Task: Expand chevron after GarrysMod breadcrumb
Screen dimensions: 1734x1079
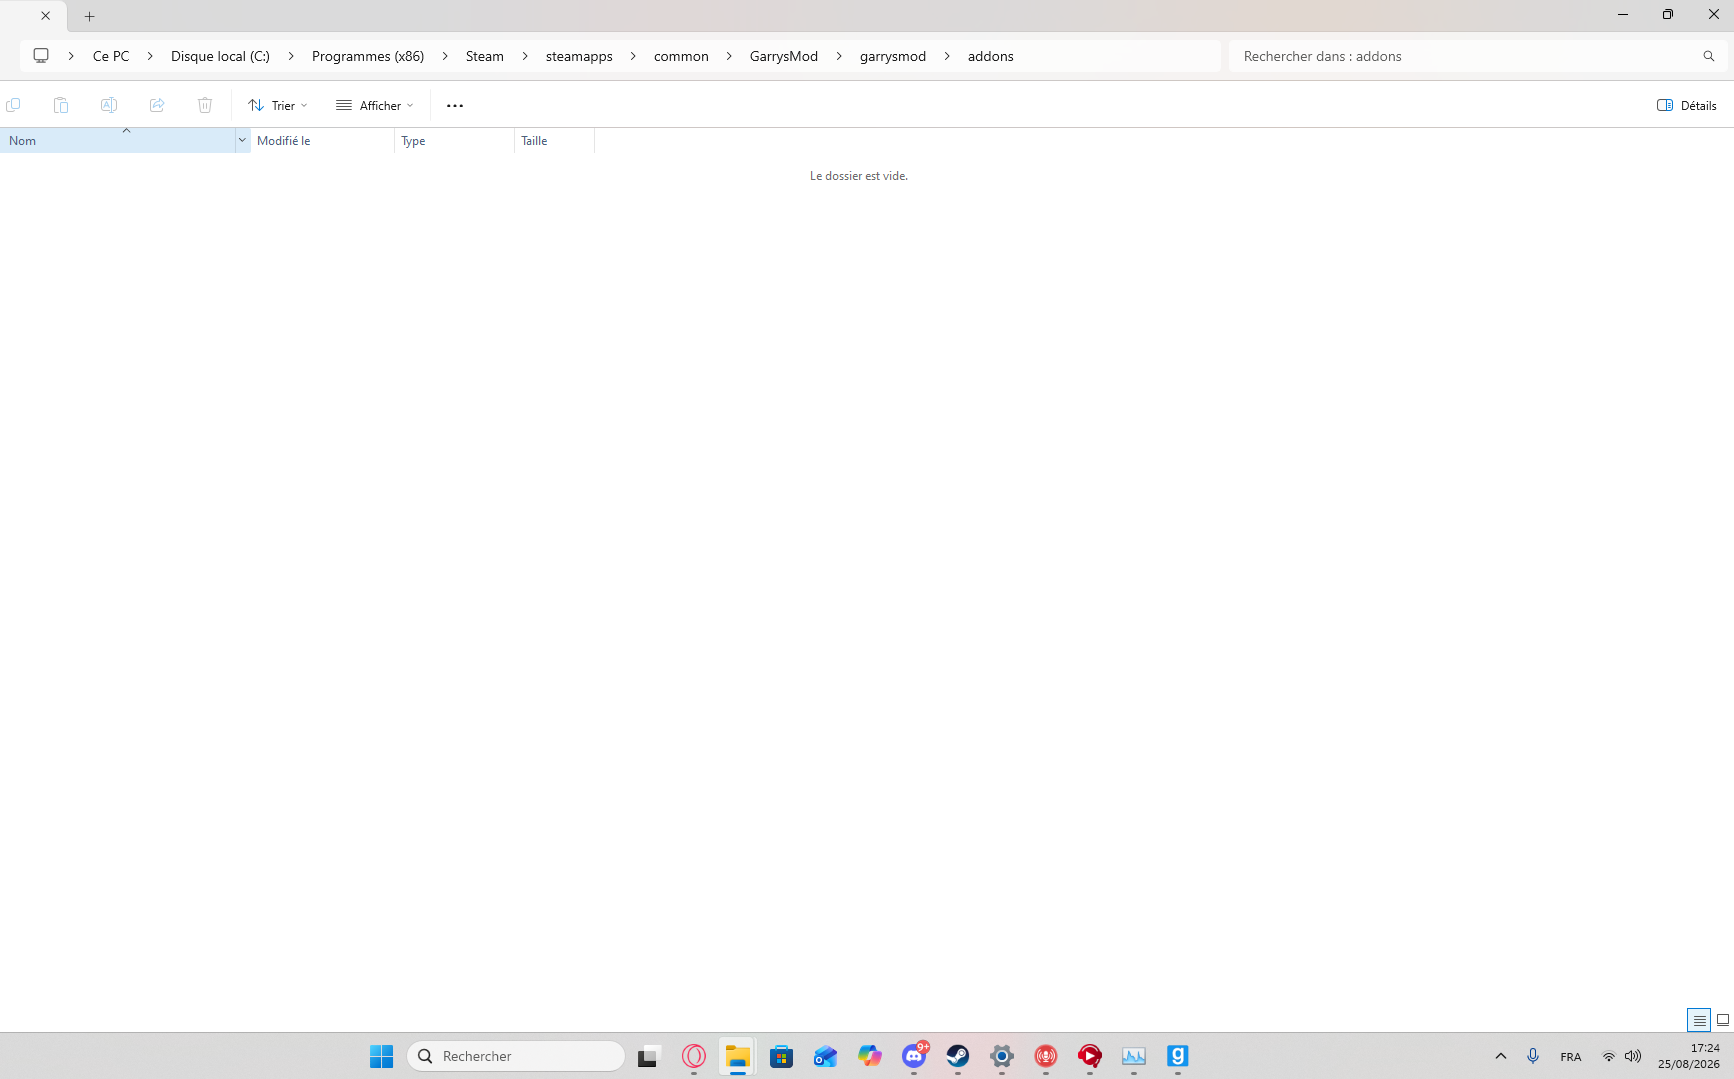Action: 839,56
